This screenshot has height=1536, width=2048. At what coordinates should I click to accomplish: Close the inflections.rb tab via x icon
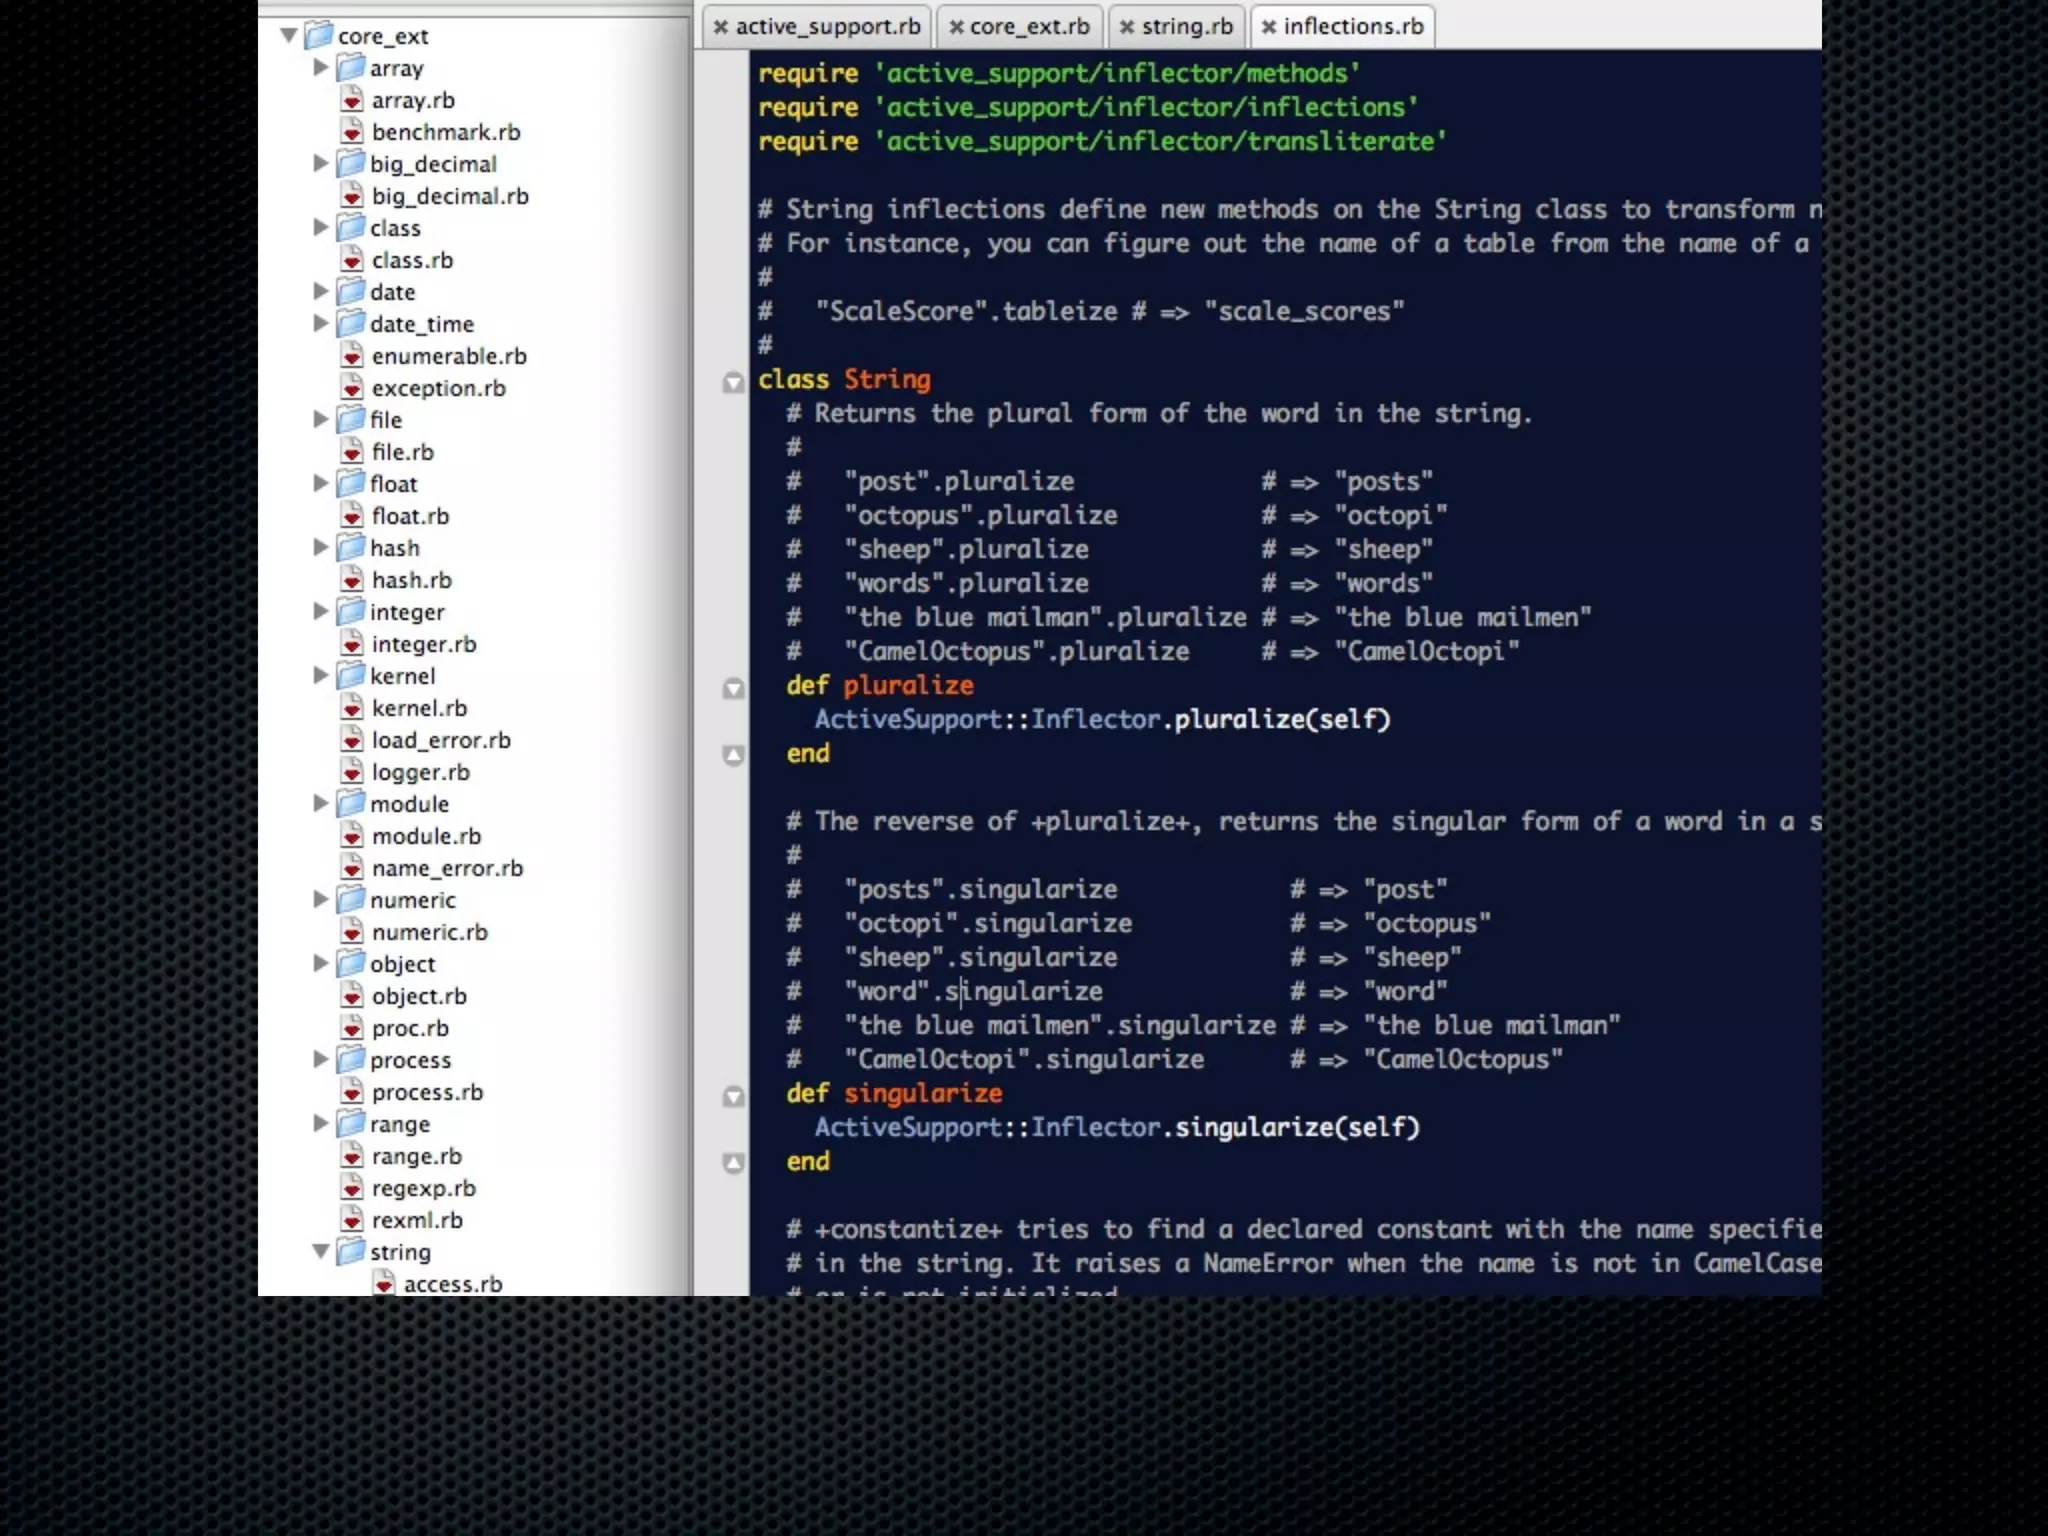tap(1268, 27)
